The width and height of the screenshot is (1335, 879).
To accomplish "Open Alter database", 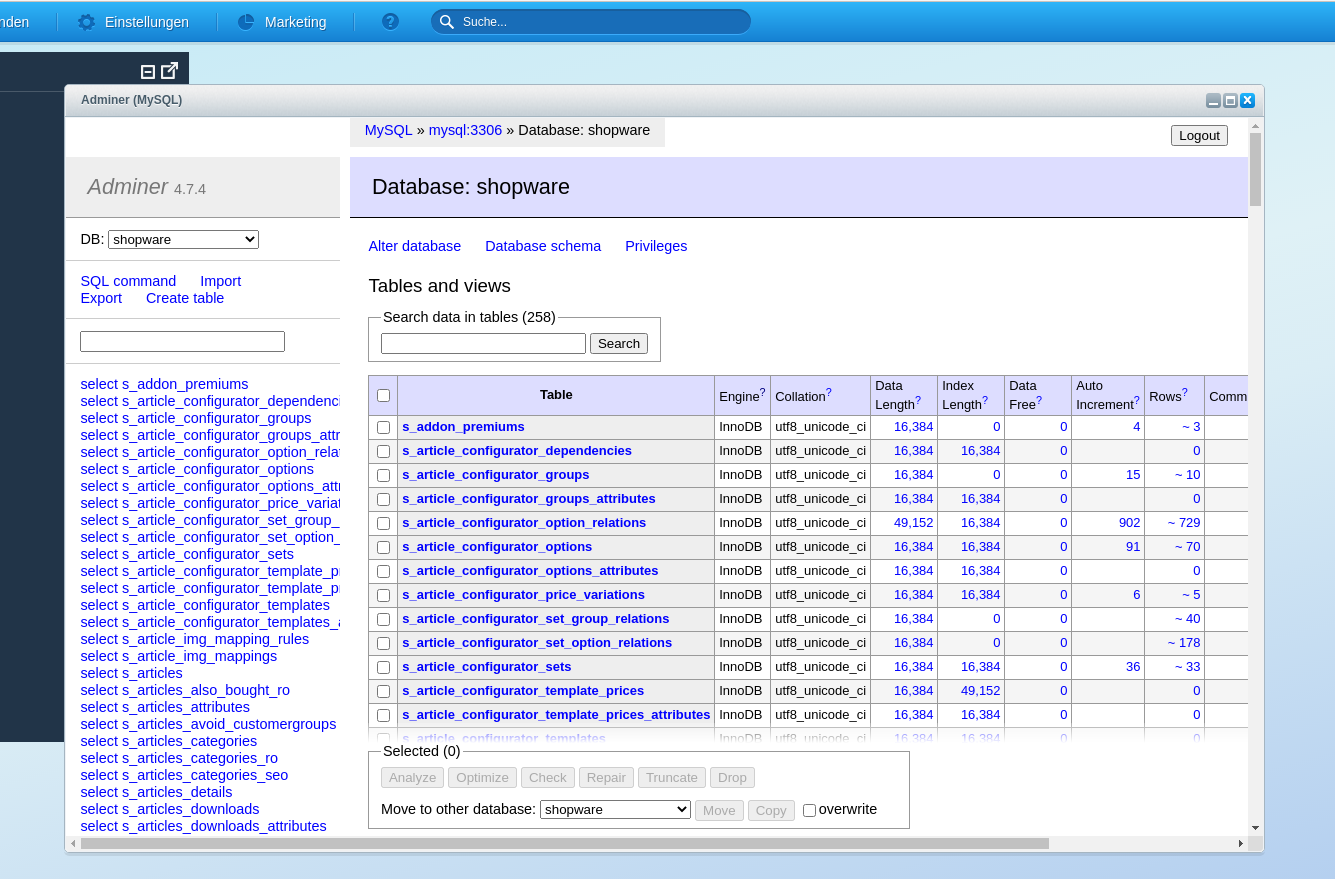I will [414, 246].
